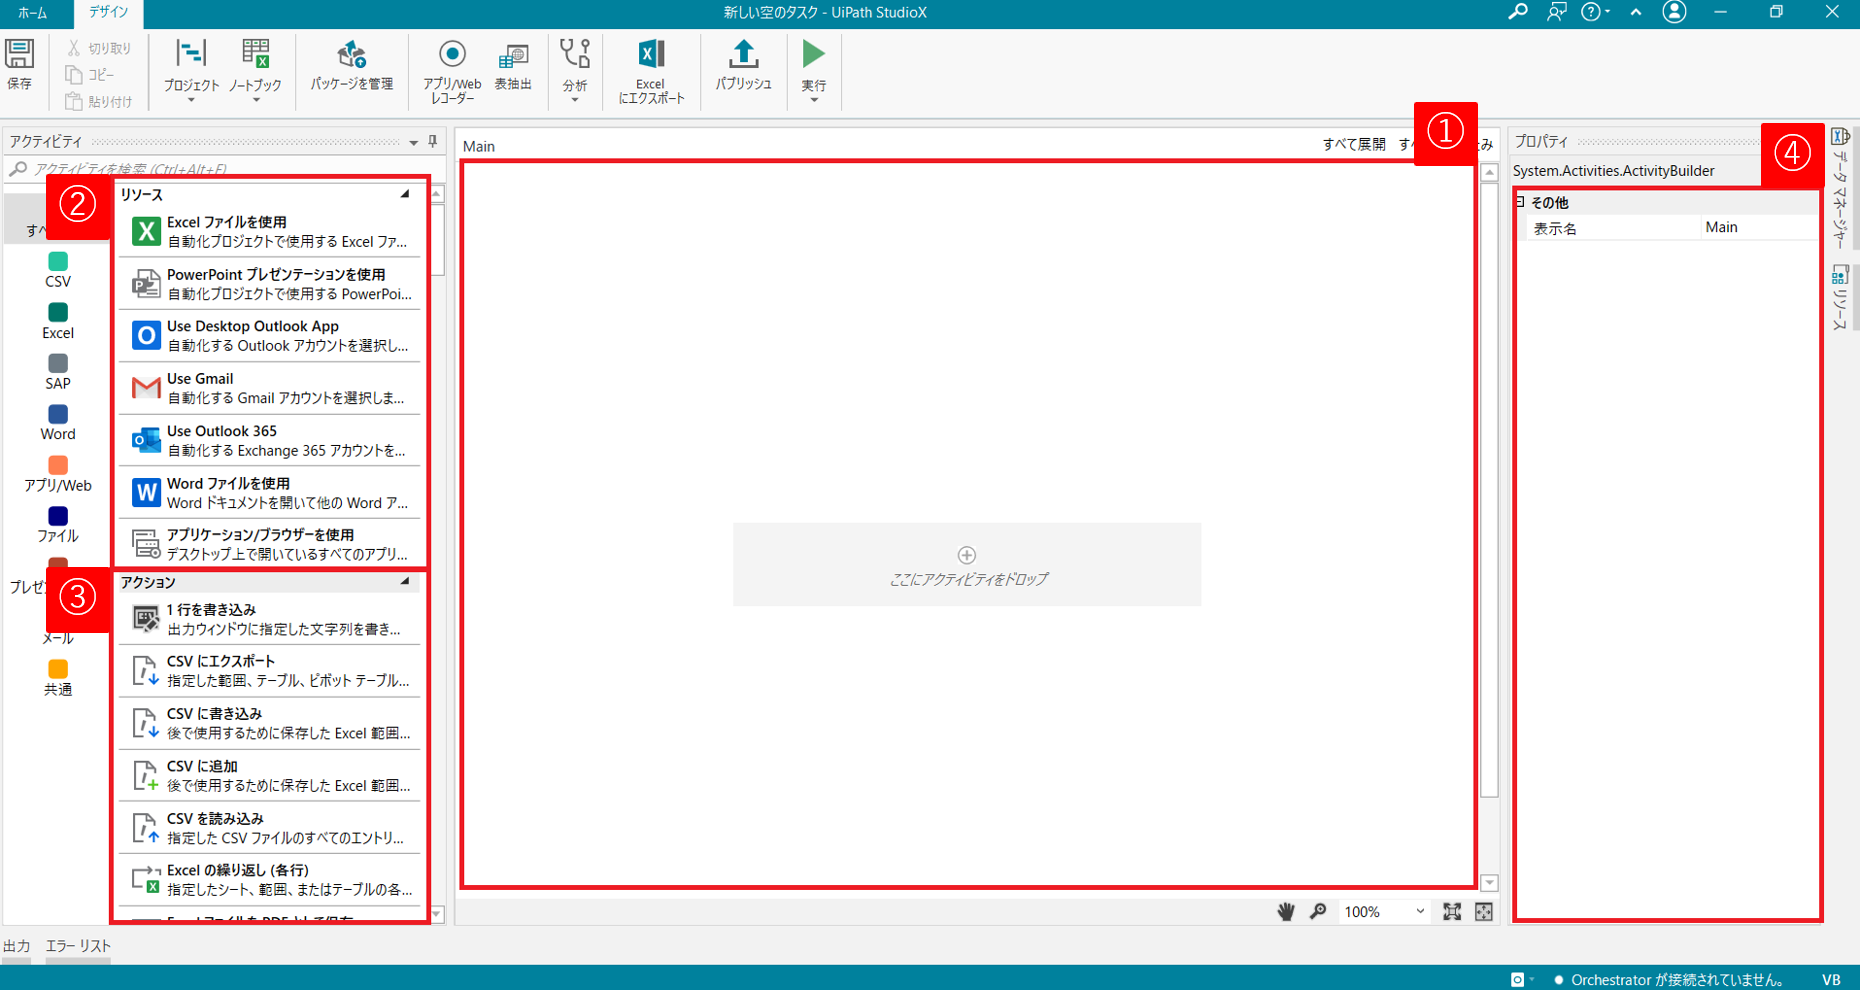Click the feedback icon in title bar
Image resolution: width=1860 pixels, height=990 pixels.
click(1556, 12)
